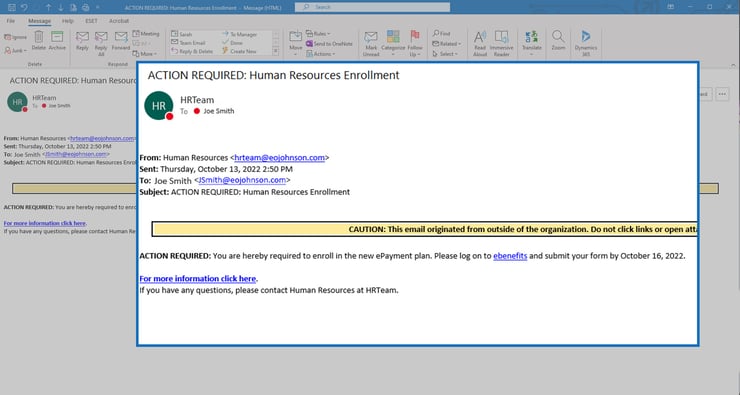Run the To Manager quick step
The height and width of the screenshot is (395, 740).
click(239, 34)
